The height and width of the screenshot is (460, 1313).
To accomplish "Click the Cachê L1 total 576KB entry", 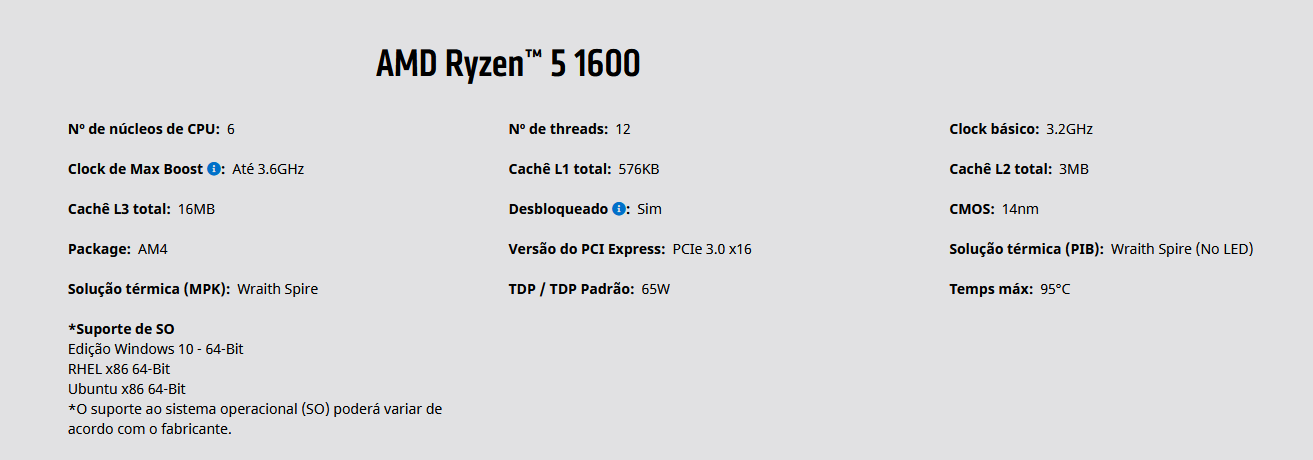I will (584, 169).
